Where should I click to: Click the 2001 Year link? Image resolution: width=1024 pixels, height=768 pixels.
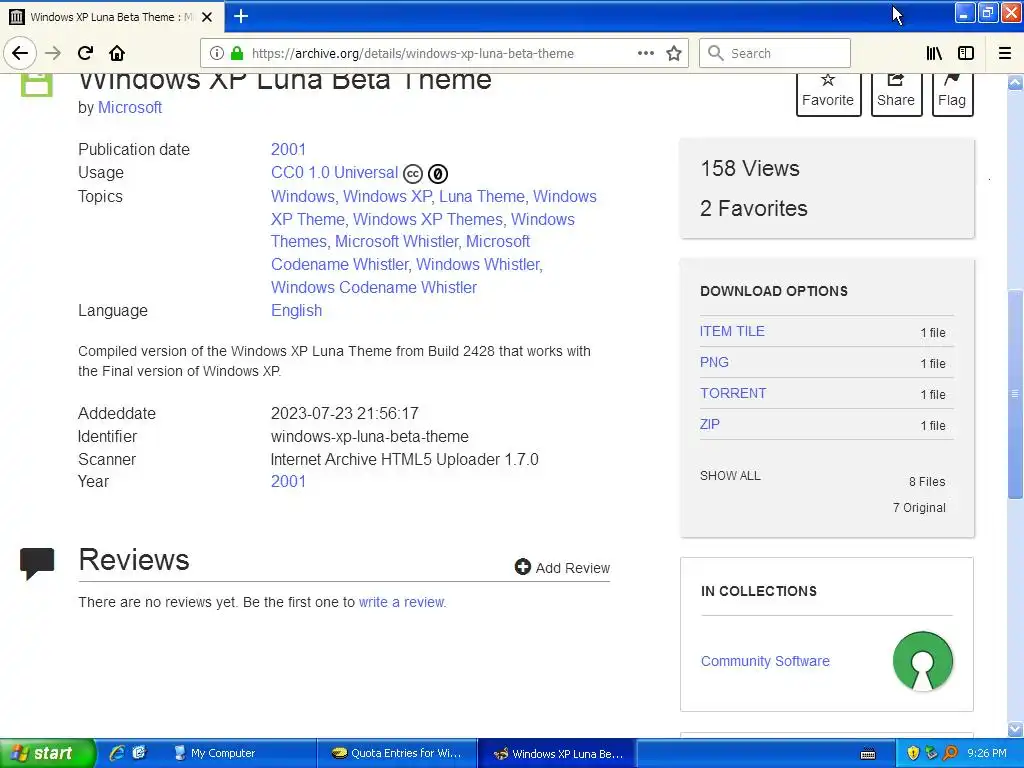[288, 481]
